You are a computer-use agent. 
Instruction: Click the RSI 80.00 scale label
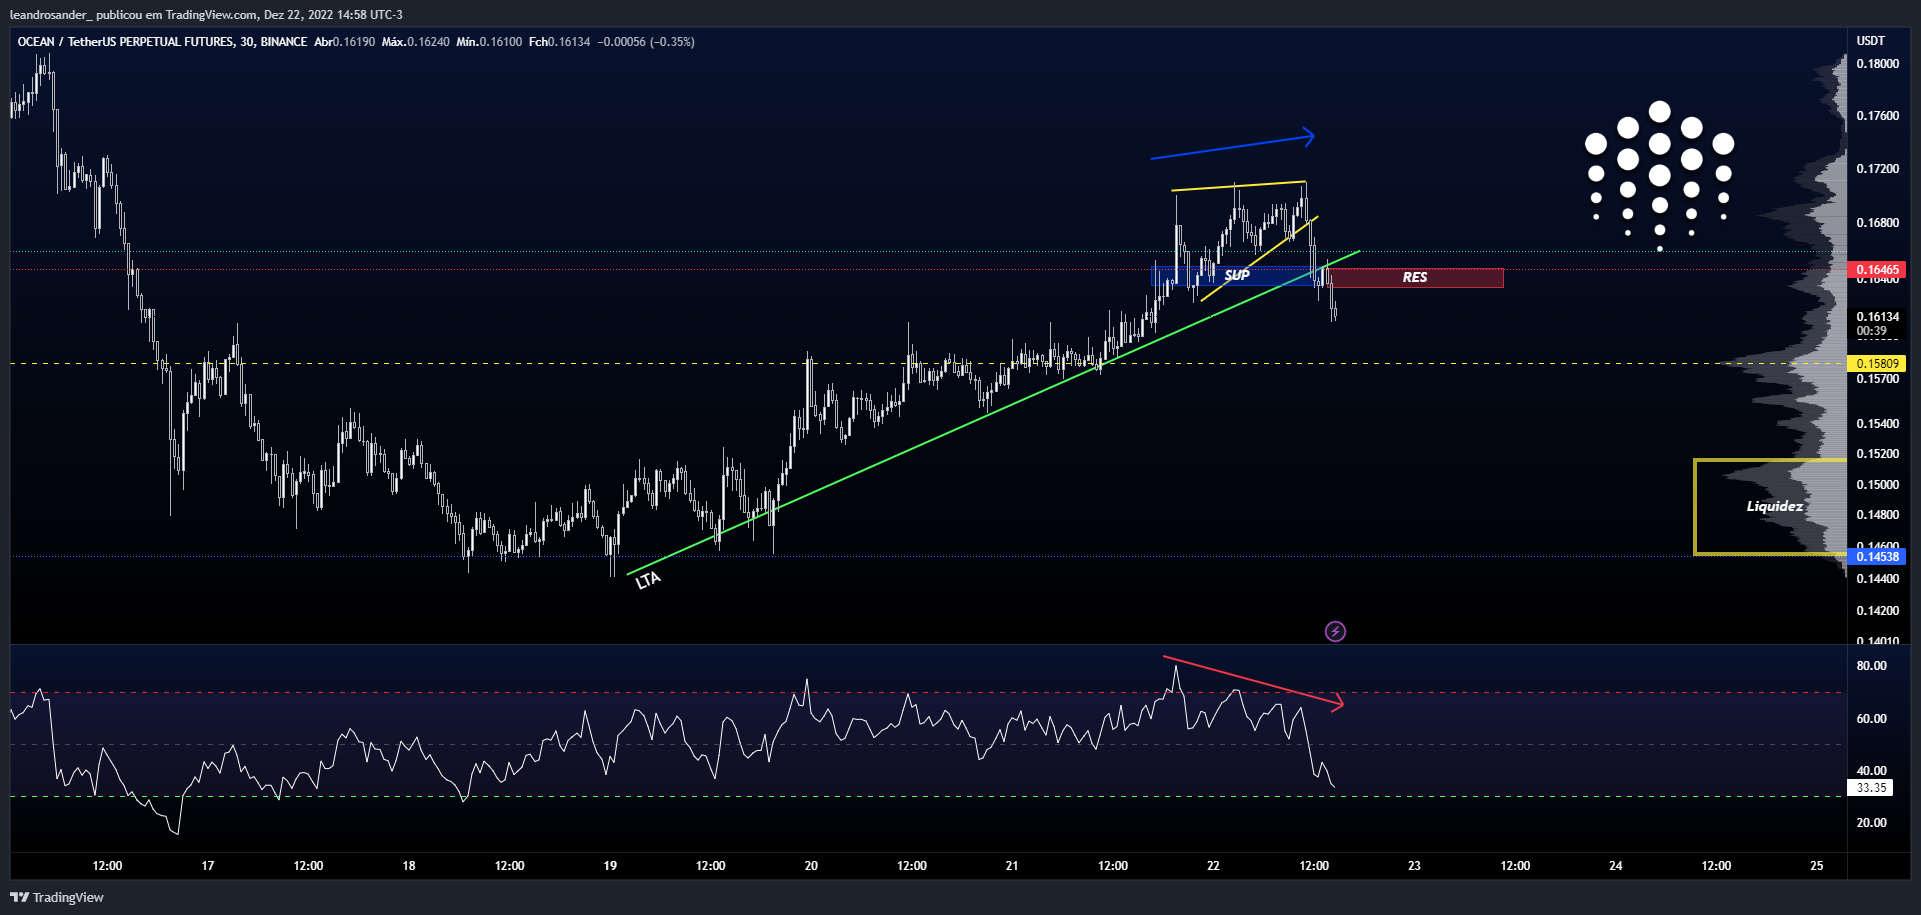1871,666
